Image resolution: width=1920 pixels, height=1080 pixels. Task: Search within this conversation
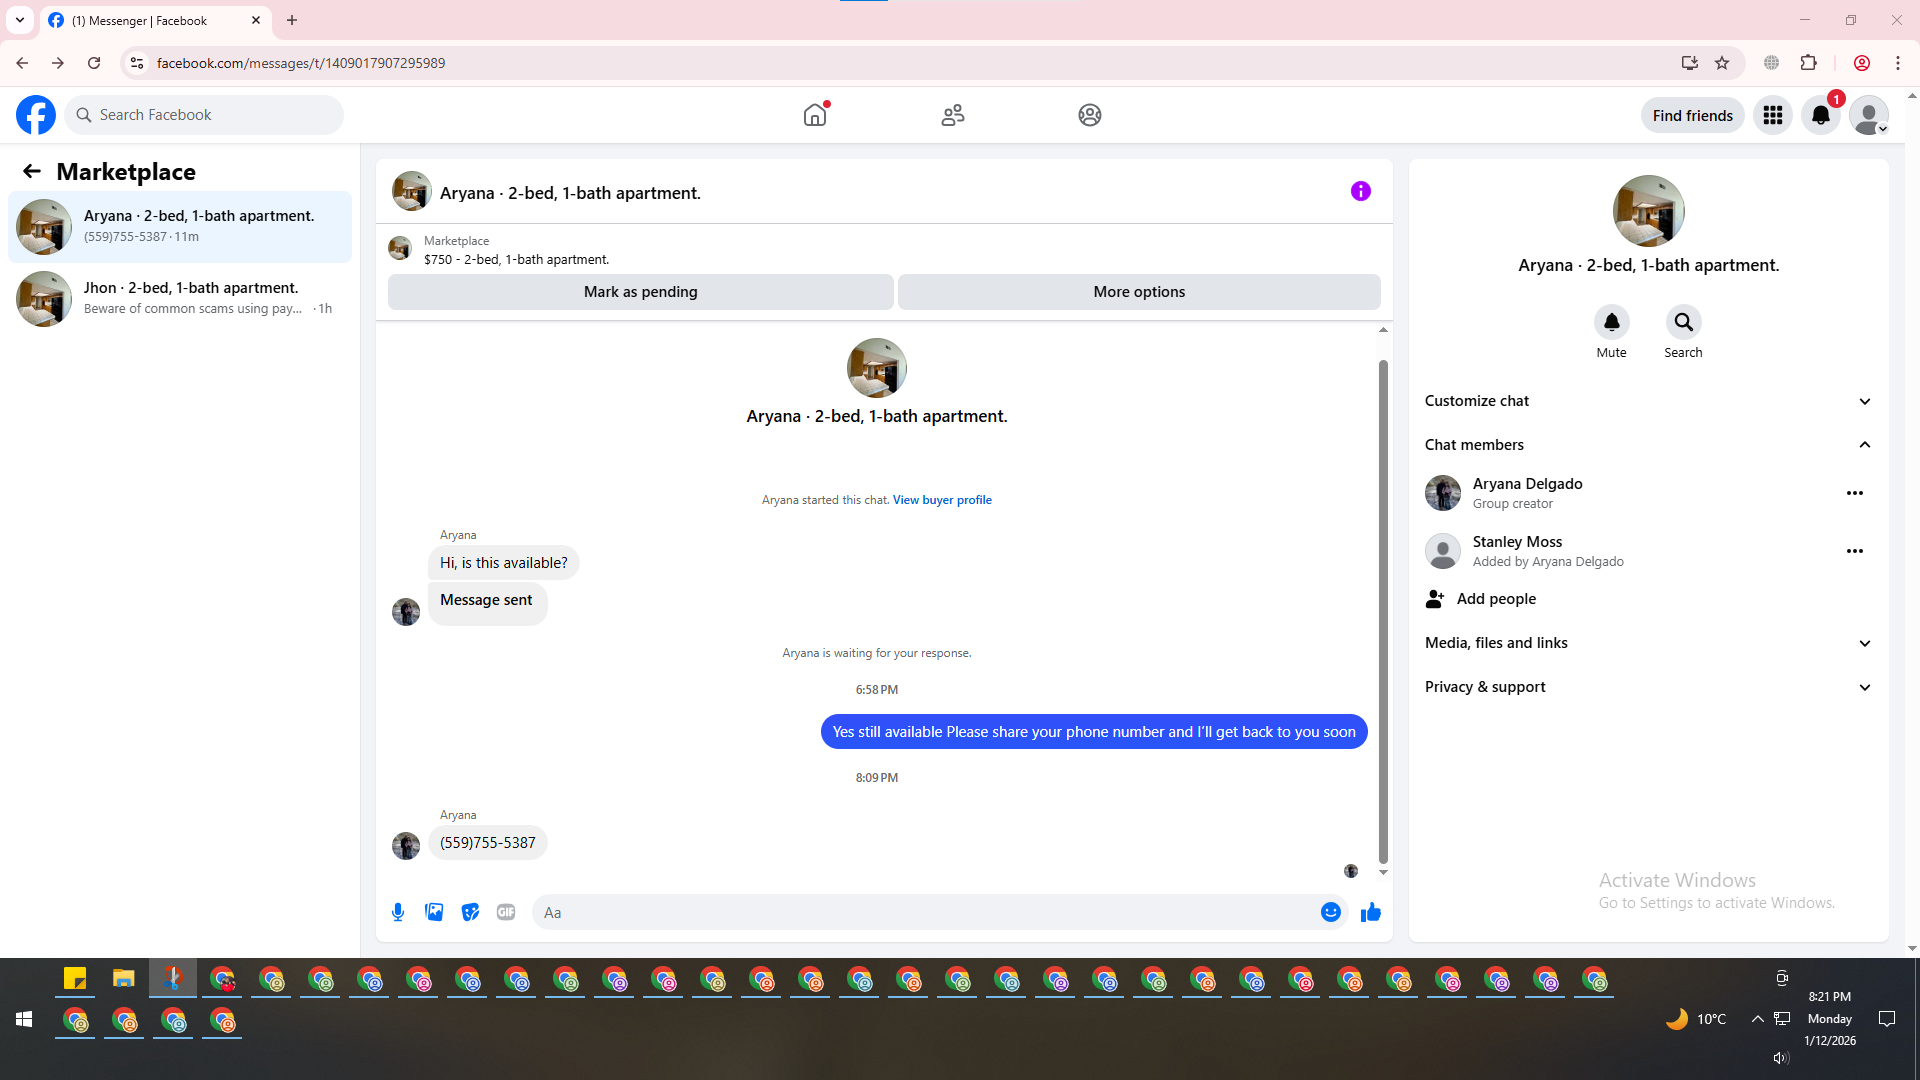tap(1683, 323)
